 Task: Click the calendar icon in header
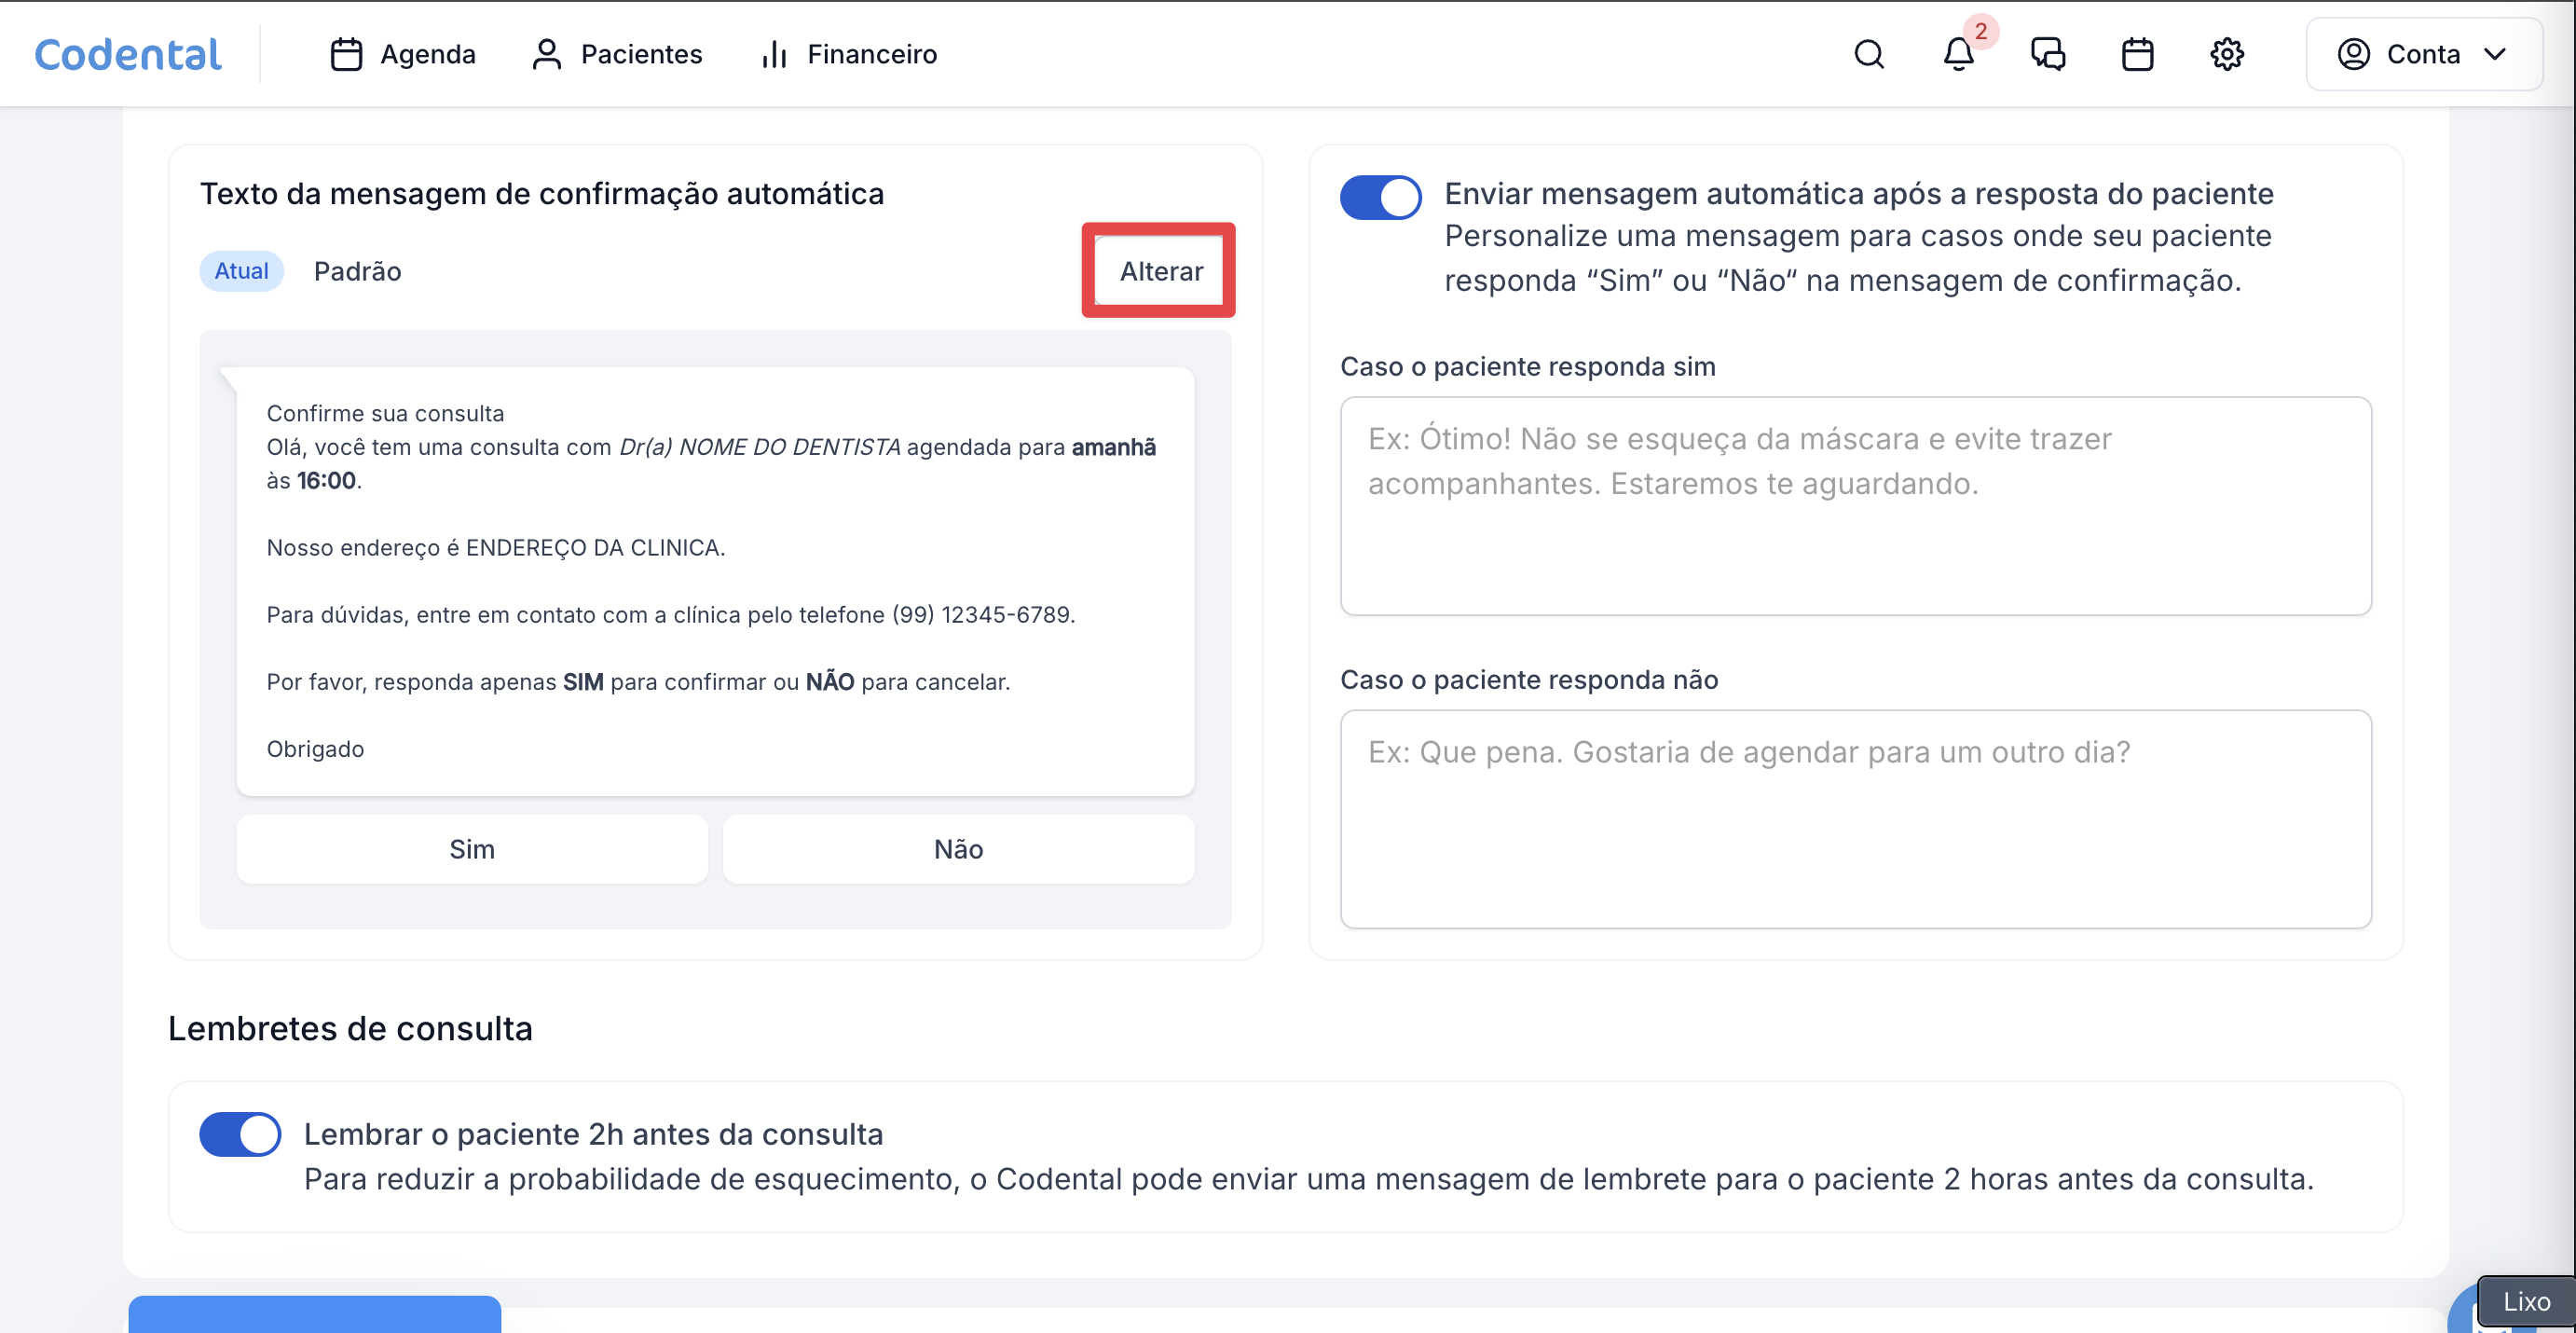[2137, 54]
